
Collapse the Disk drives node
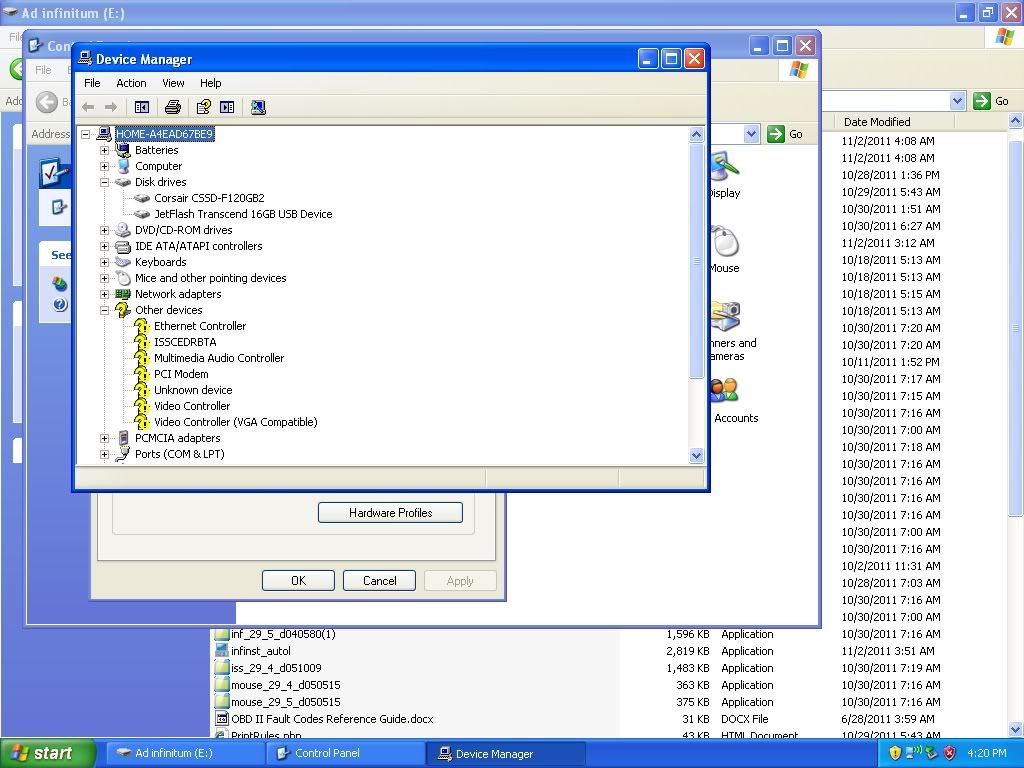(104, 182)
